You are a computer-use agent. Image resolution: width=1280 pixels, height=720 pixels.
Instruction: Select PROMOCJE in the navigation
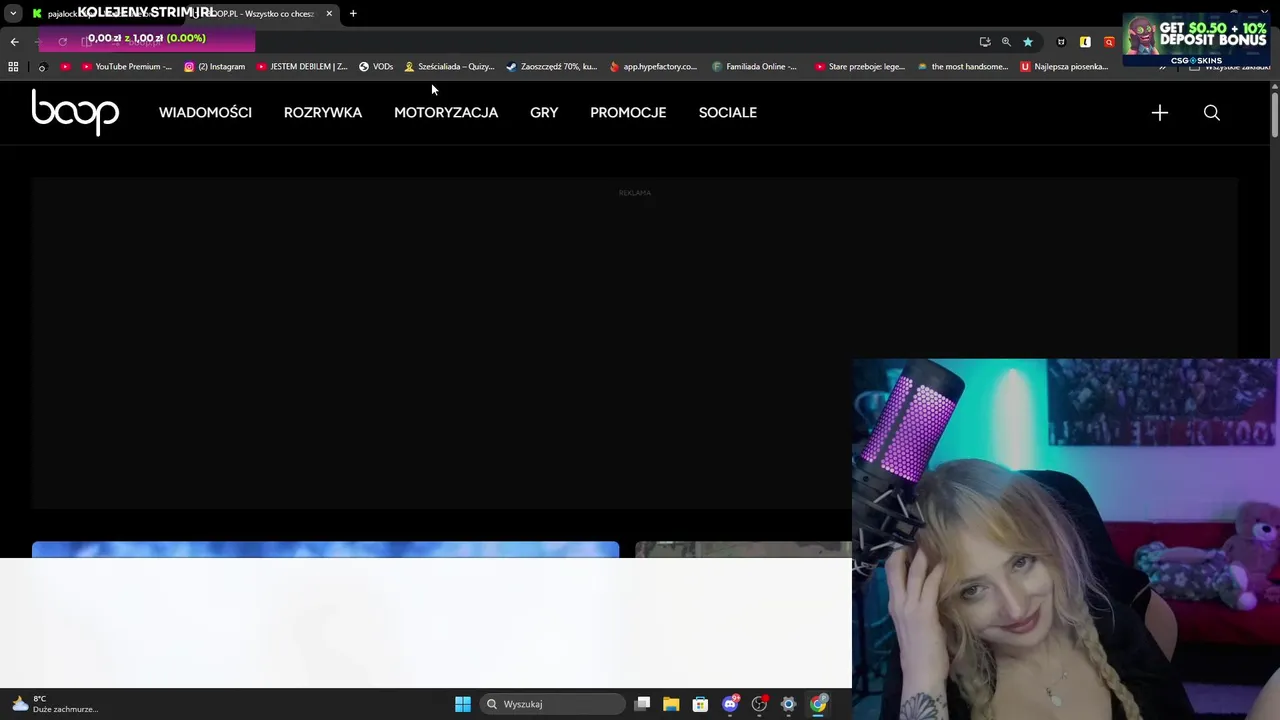628,113
